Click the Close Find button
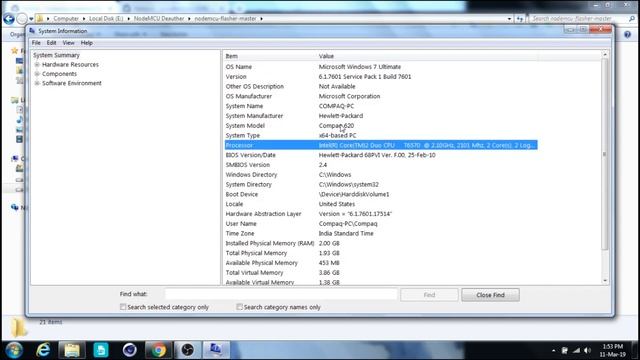This screenshot has height=360, width=640. tap(490, 295)
